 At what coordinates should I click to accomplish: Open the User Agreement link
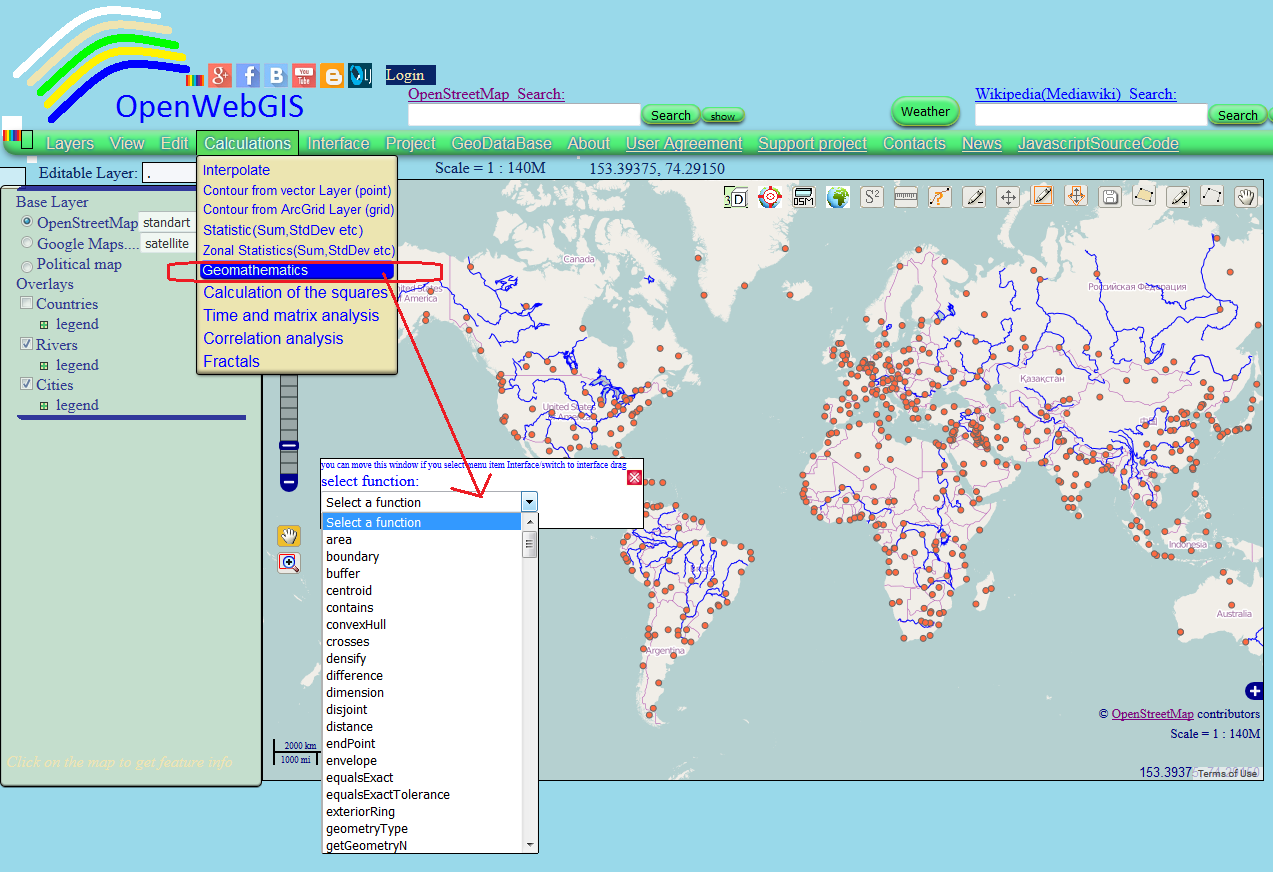[x=684, y=143]
